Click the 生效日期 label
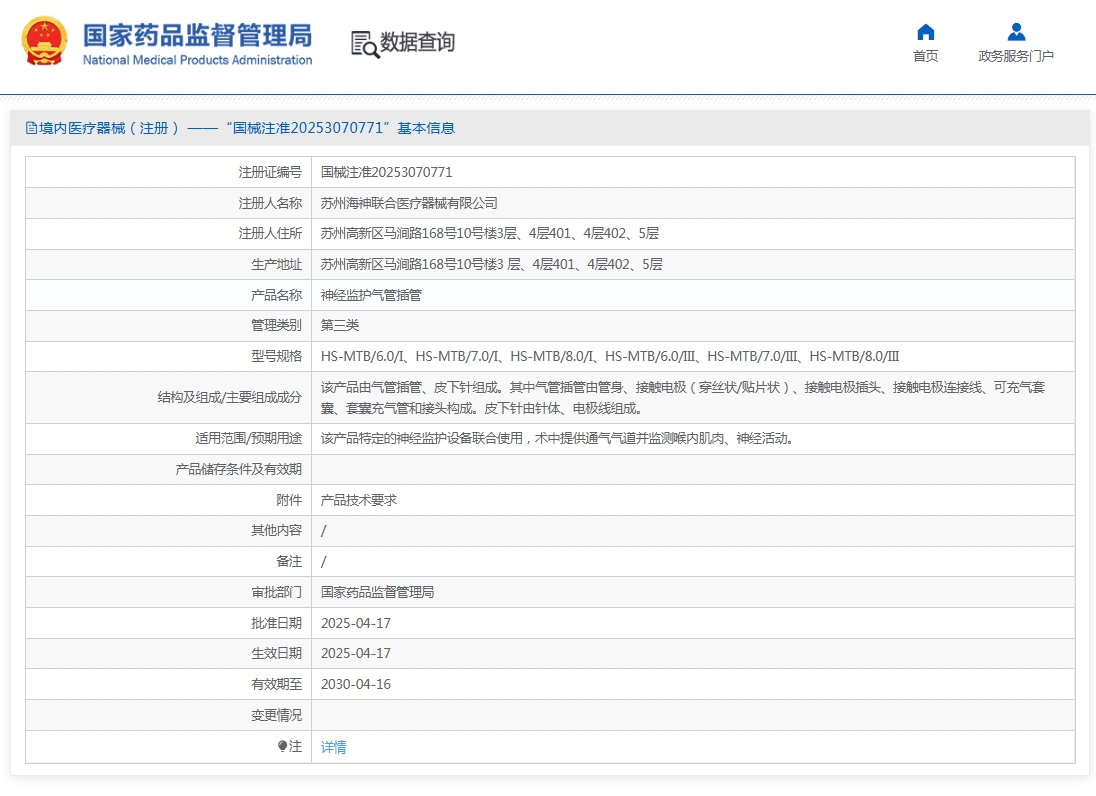Image resolution: width=1096 pixels, height=796 pixels. 276,653
